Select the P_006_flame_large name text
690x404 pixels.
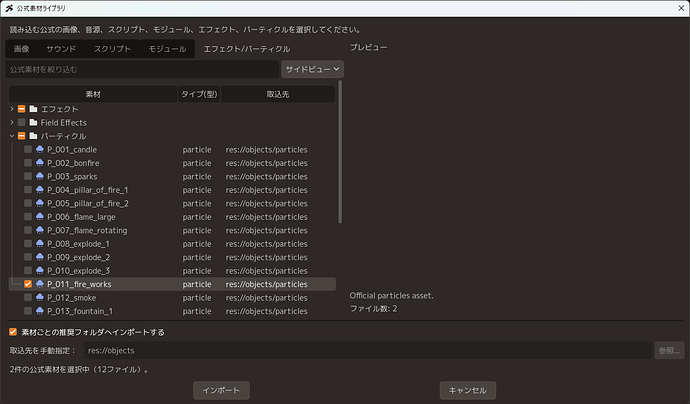pyautogui.click(x=81, y=217)
